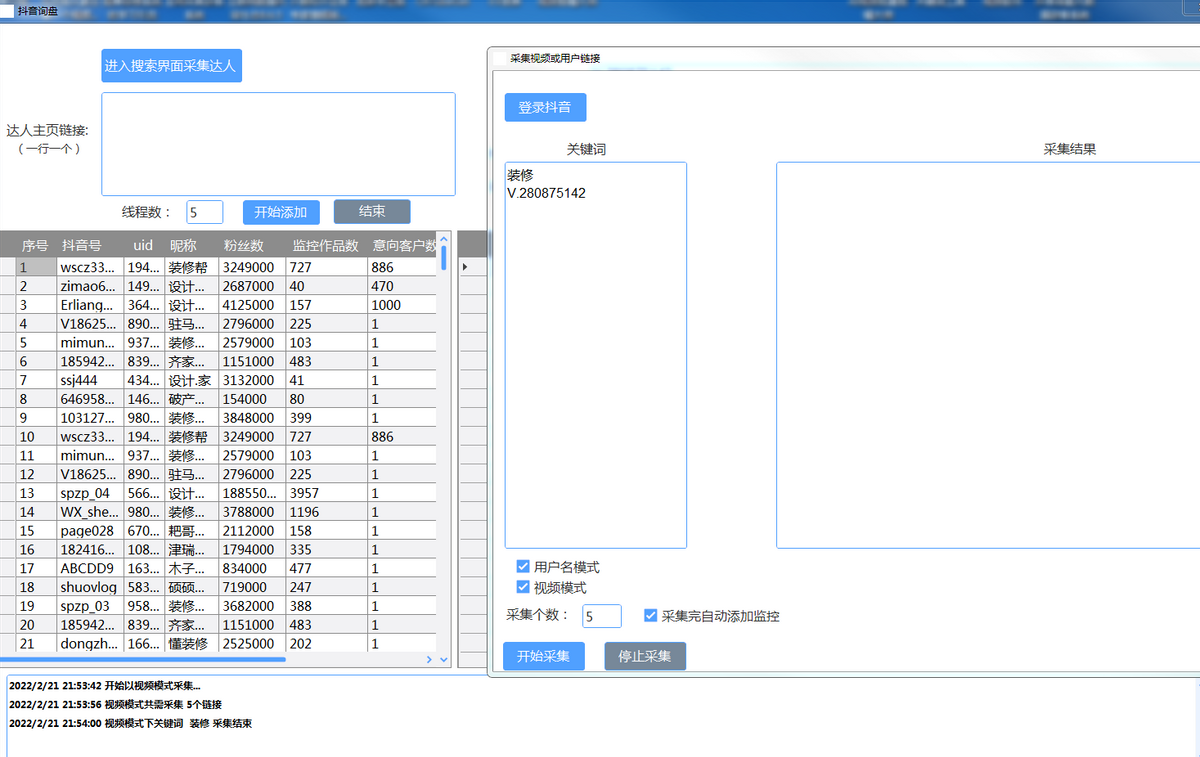Select the ssj444 cell
The width and height of the screenshot is (1200, 757).
click(90, 380)
